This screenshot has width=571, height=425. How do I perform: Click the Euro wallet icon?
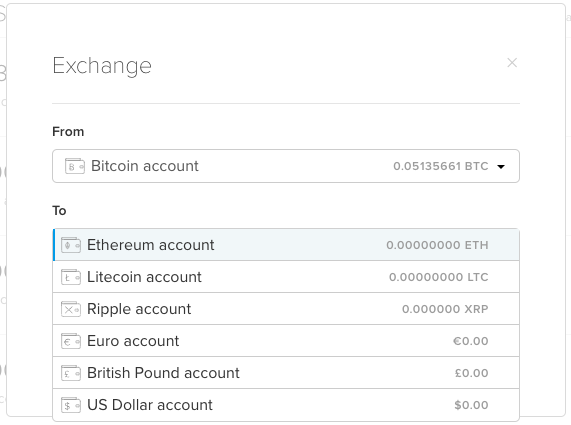point(71,341)
